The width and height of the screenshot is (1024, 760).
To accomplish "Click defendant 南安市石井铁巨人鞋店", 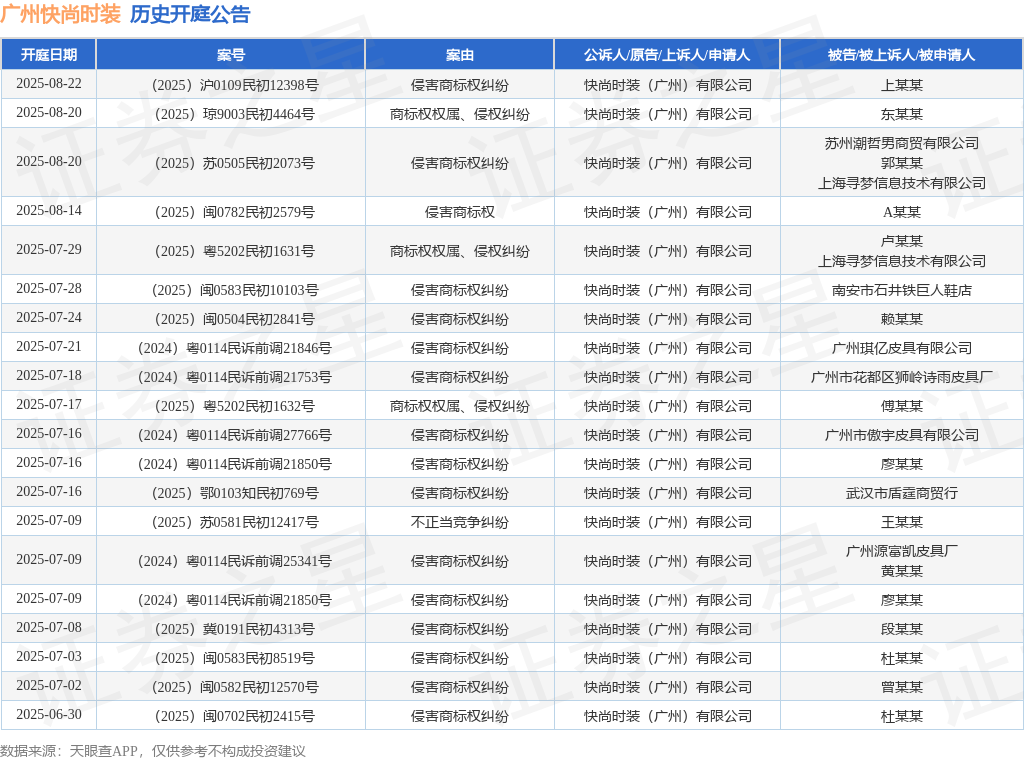I will point(901,290).
